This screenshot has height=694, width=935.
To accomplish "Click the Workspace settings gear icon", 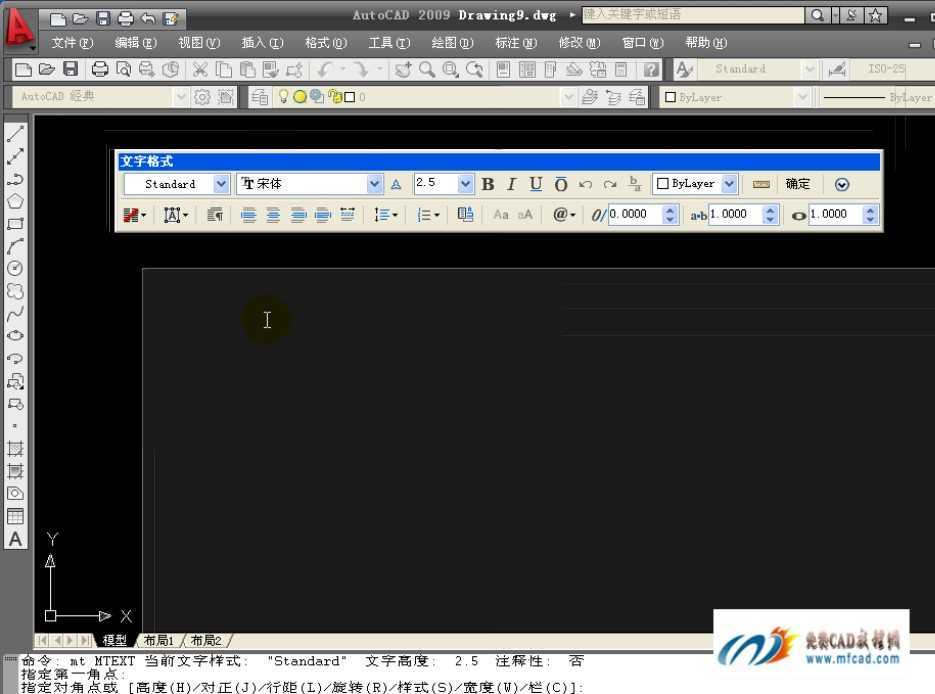I will point(202,97).
